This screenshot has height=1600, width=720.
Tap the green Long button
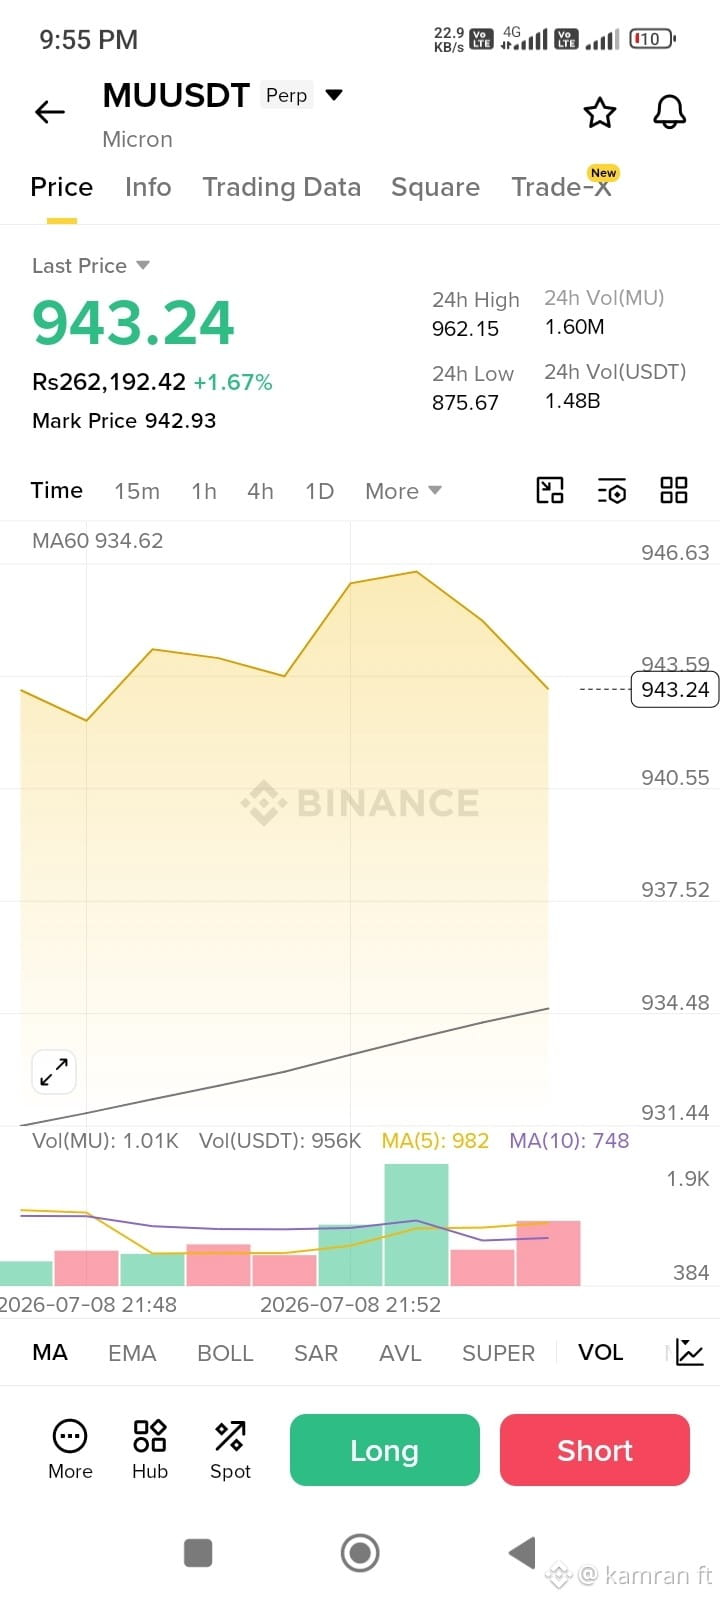385,1450
